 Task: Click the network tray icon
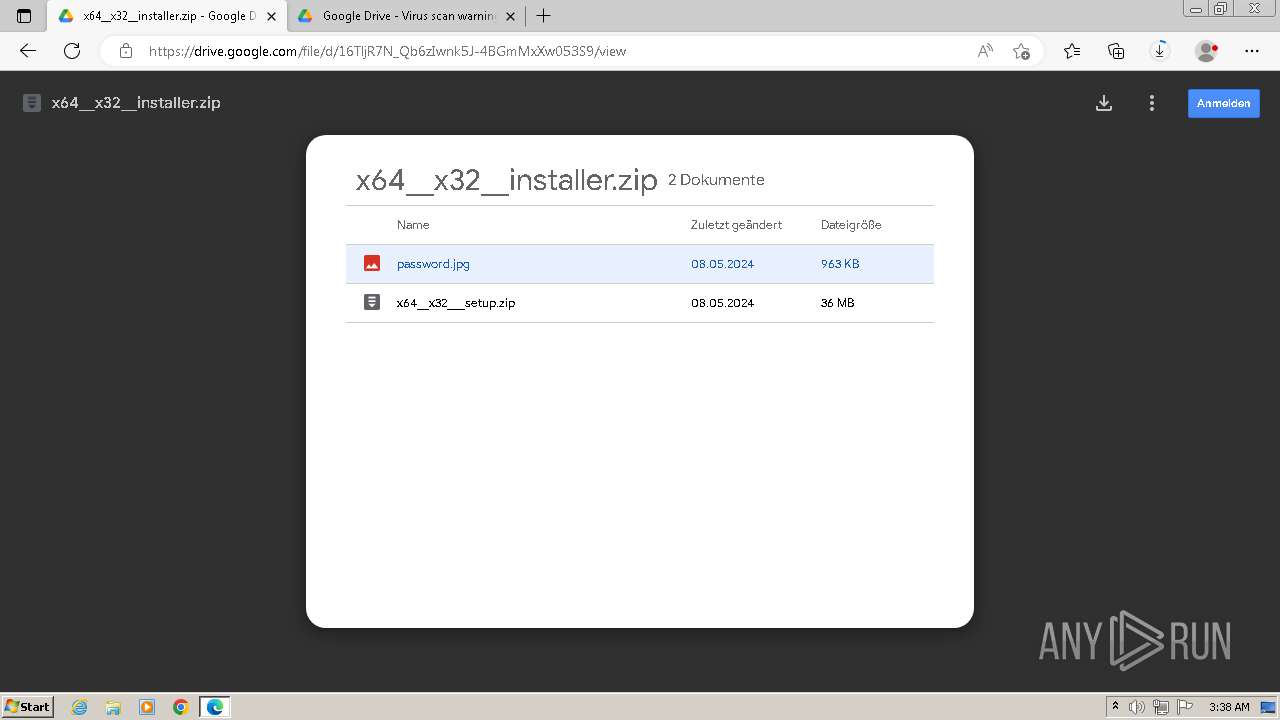(1160, 707)
